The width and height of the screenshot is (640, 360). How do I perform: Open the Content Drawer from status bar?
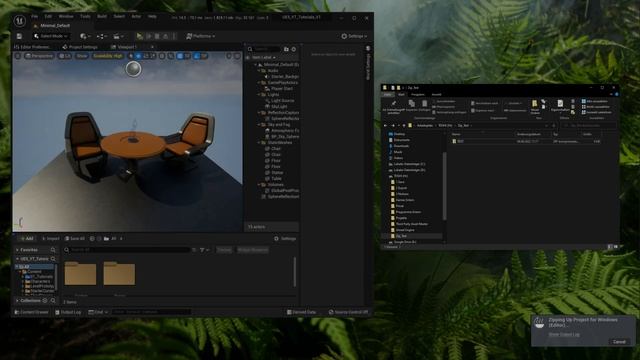pos(31,312)
